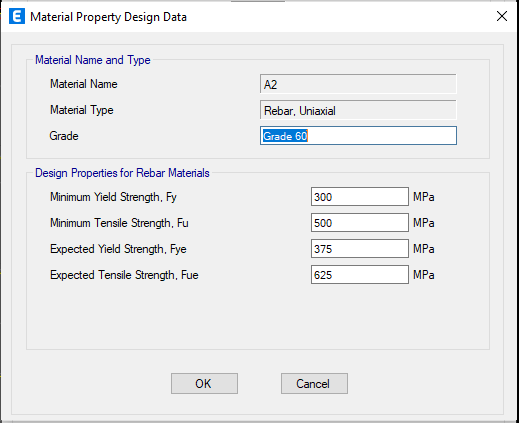Image resolution: width=519 pixels, height=423 pixels.
Task: Click the MPa unit beside Fy field
Action: click(x=424, y=197)
